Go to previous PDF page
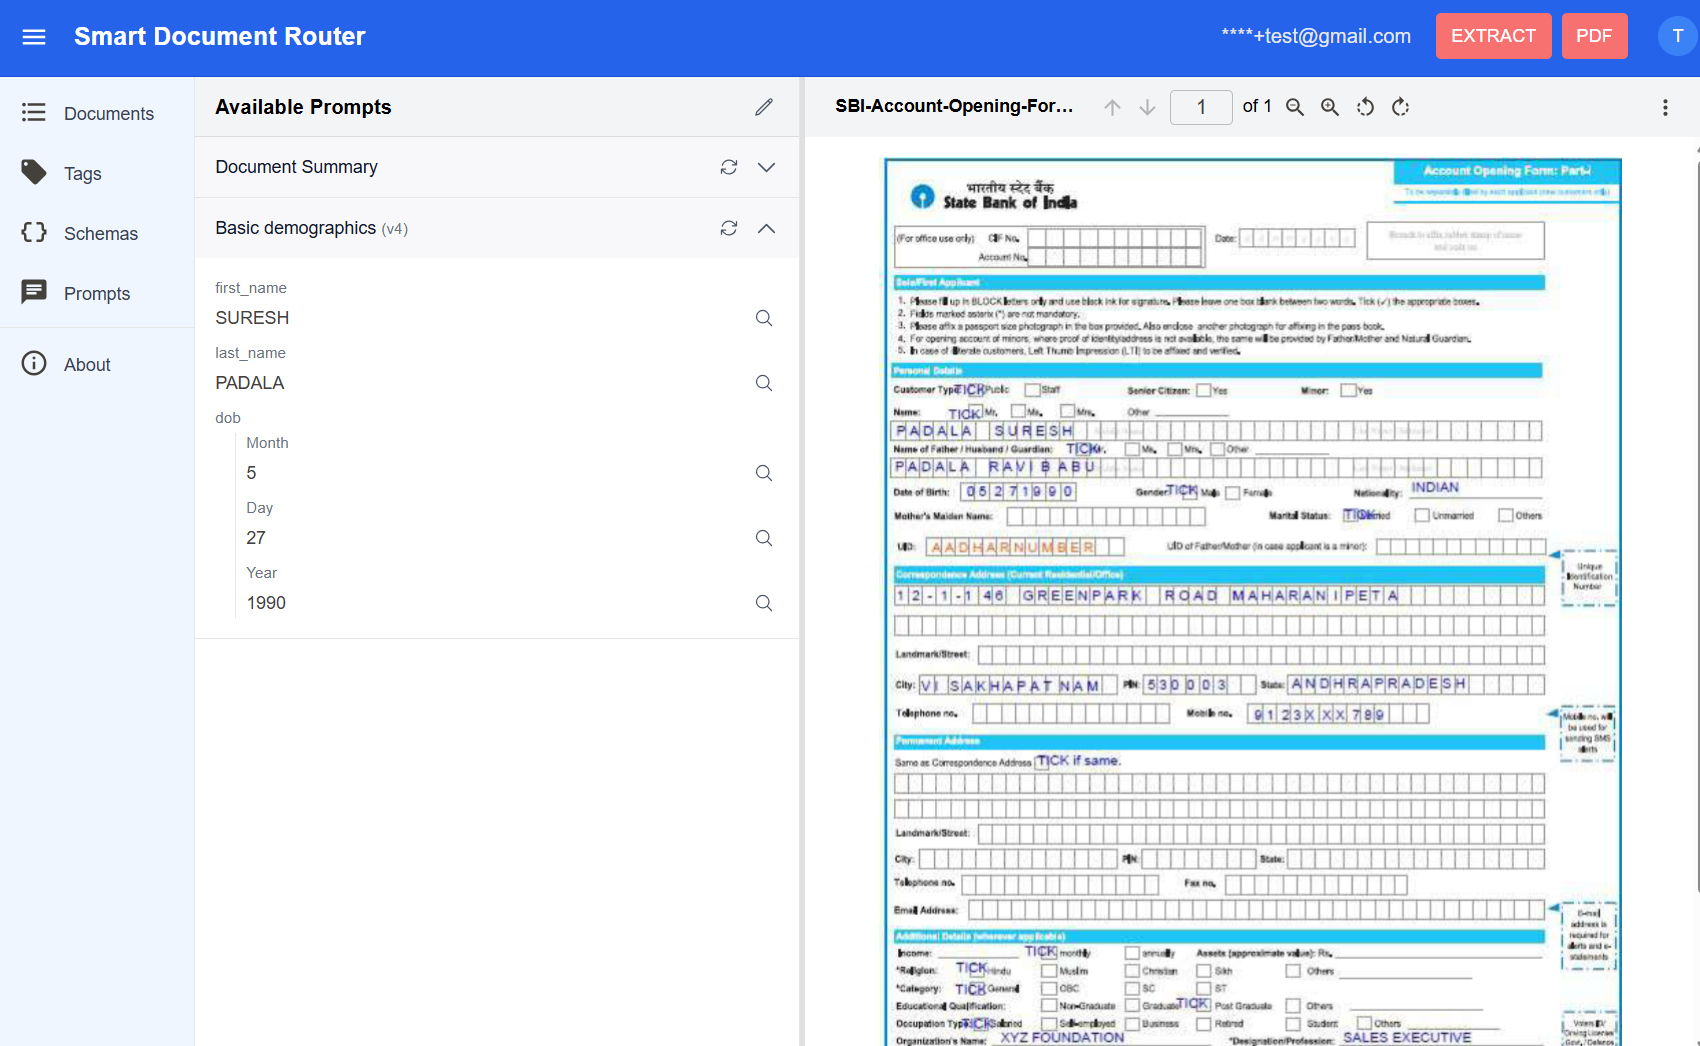 point(1112,107)
